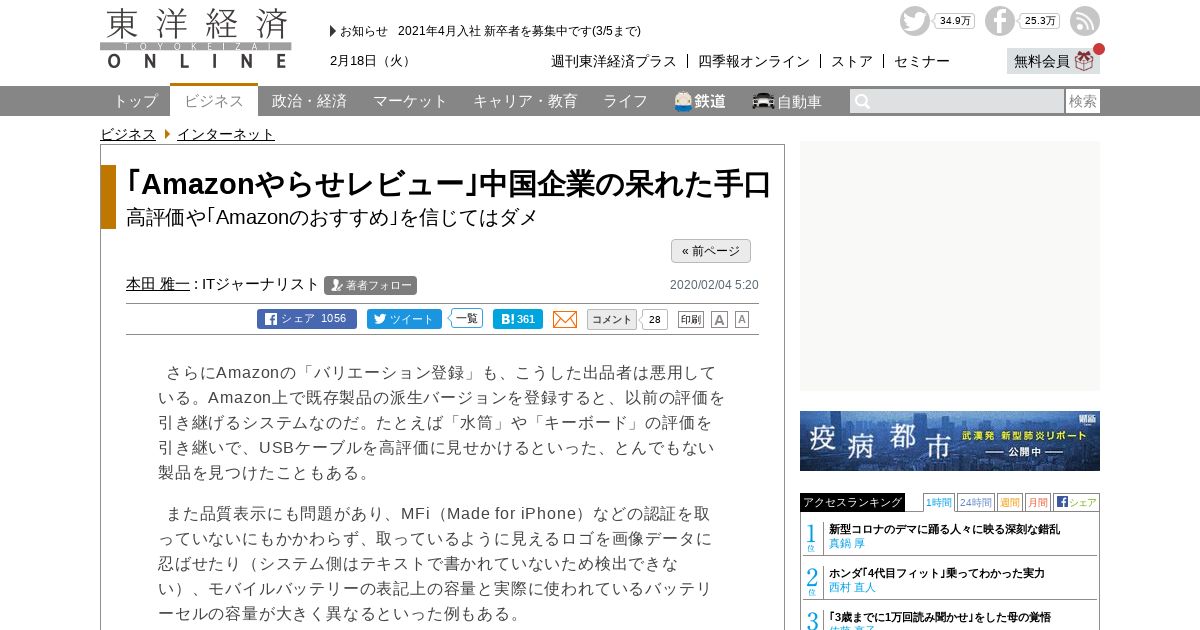
Task: Switch ranking to 24時間 tab
Action: [976, 502]
